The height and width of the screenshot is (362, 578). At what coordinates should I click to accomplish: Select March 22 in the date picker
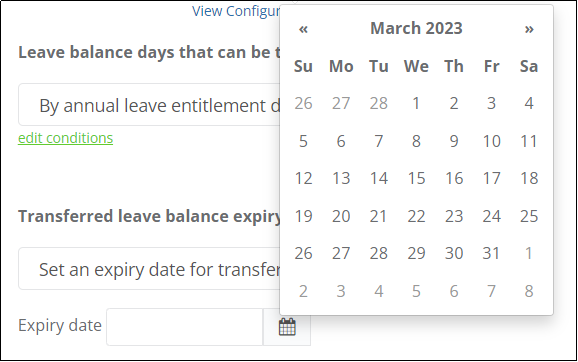416,216
